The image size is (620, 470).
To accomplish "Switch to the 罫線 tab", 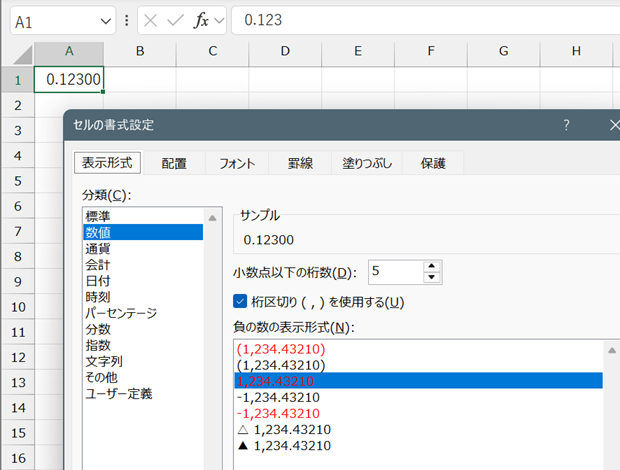I will click(x=300, y=163).
